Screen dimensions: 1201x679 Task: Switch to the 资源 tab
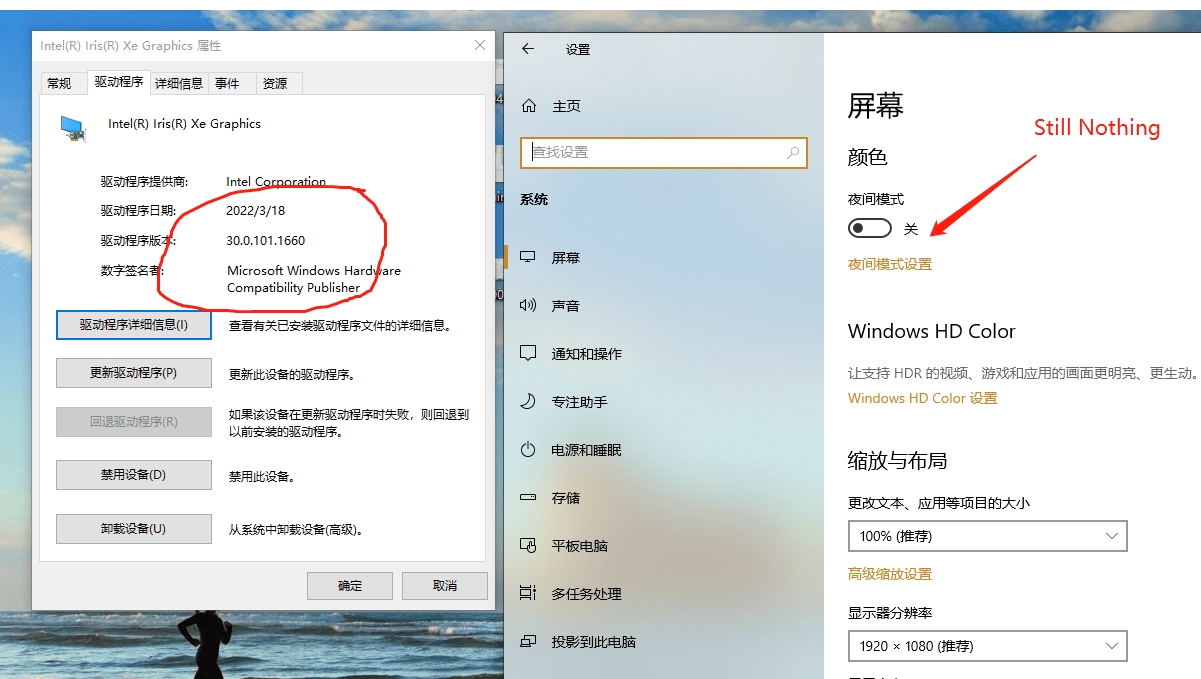pyautogui.click(x=275, y=84)
